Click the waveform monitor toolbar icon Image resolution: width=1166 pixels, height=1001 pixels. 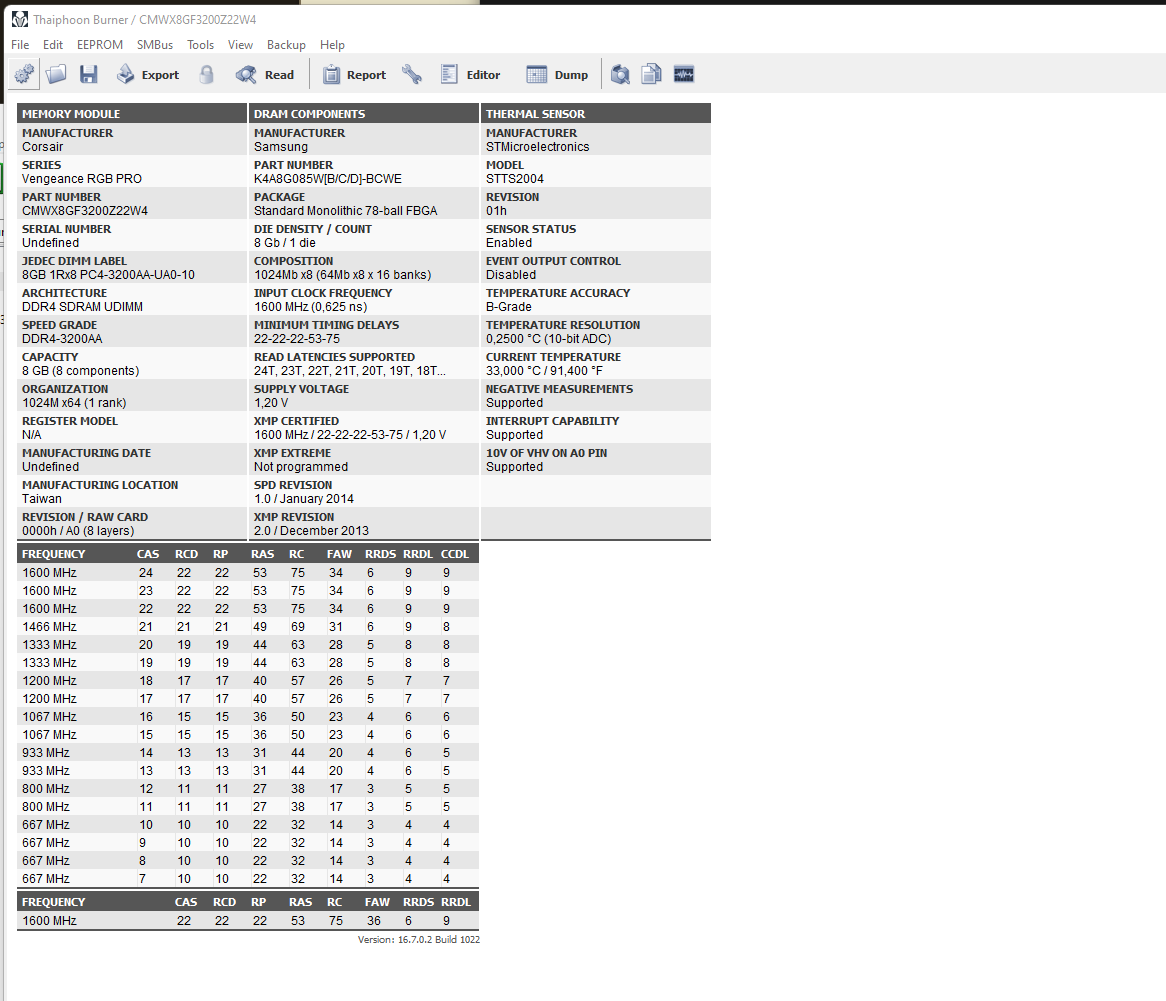[684, 74]
